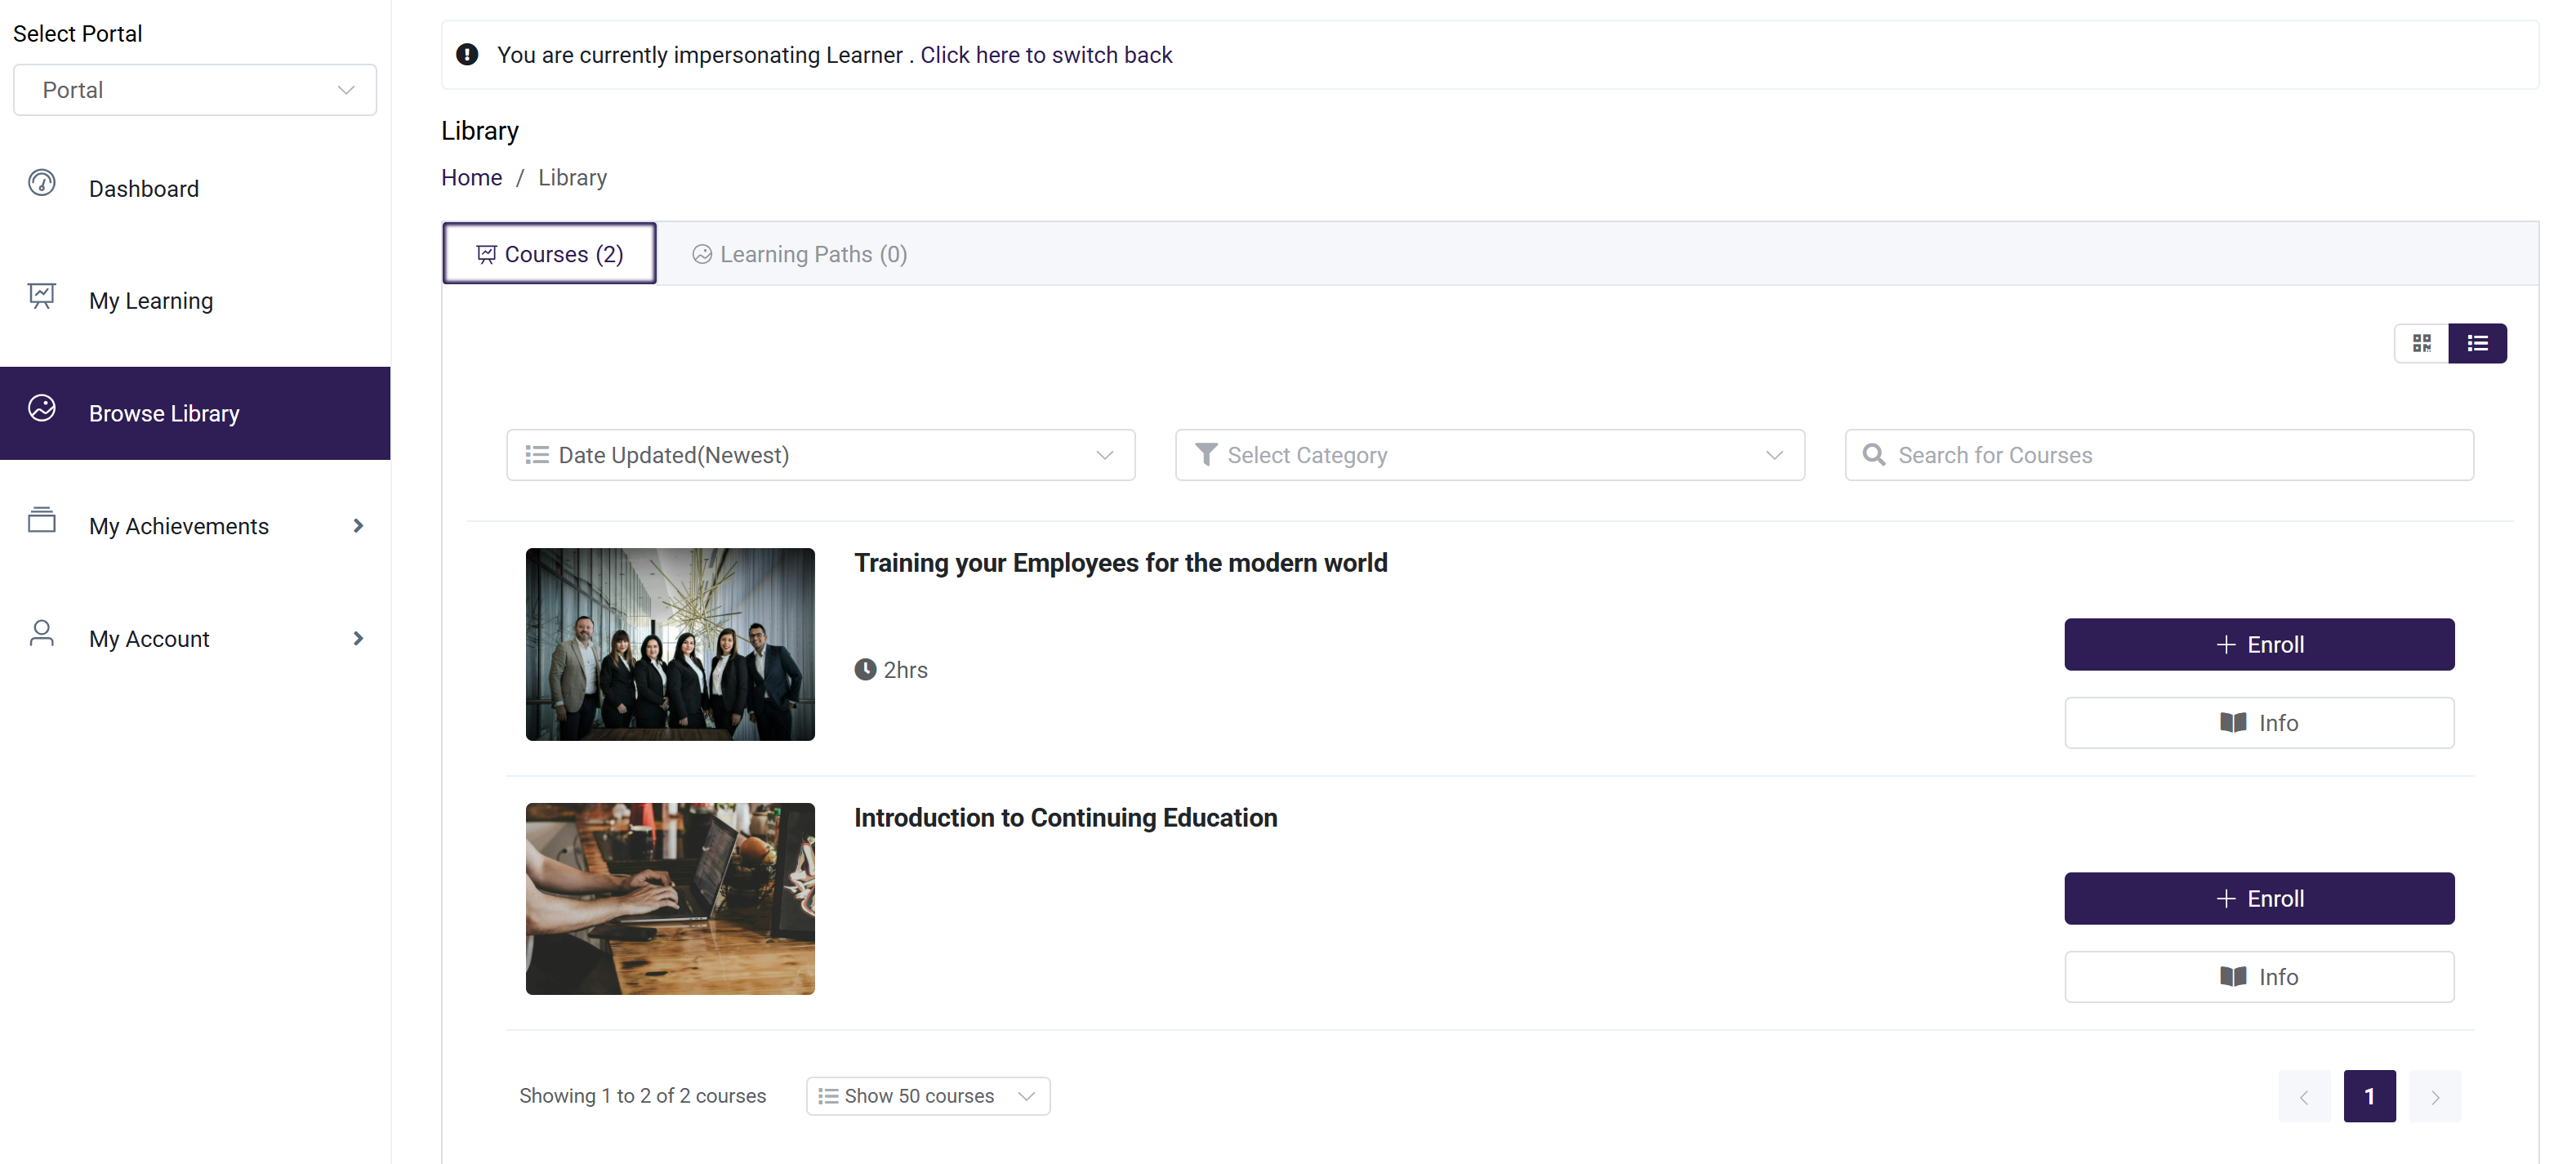2576x1164 pixels.
Task: Open the Select Portal dropdown
Action: pyautogui.click(x=195, y=90)
